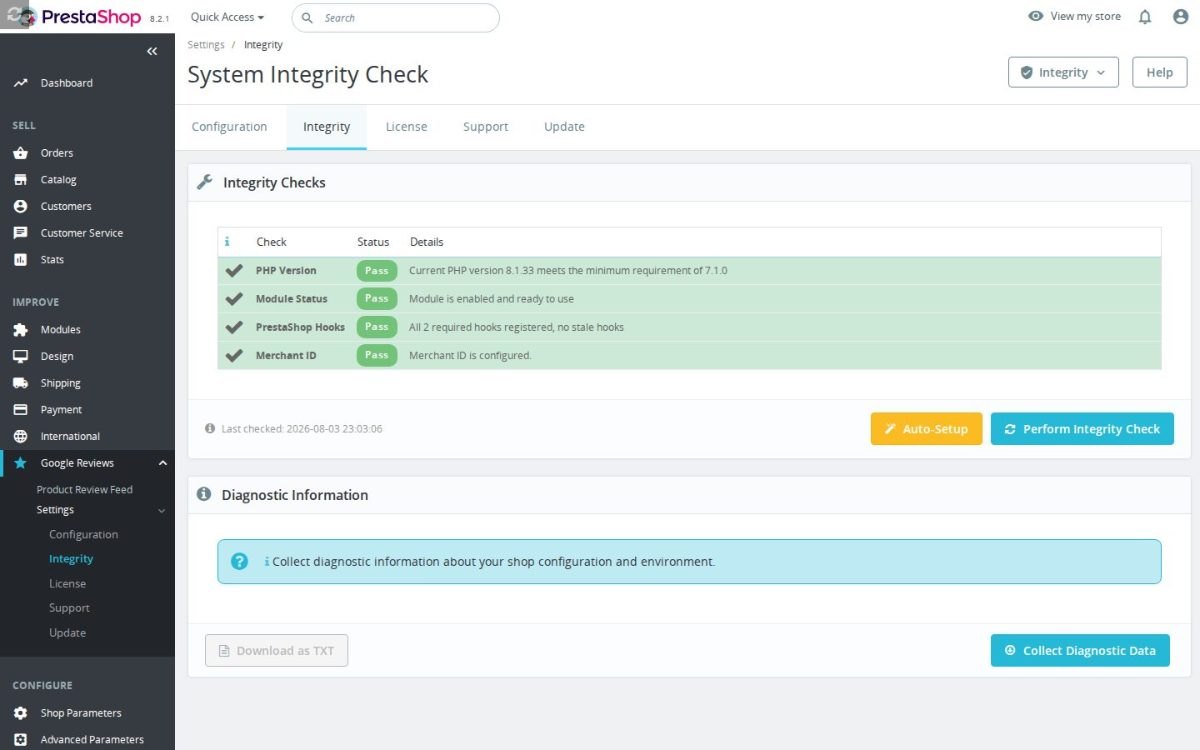Open notifications bell icon

1145,17
